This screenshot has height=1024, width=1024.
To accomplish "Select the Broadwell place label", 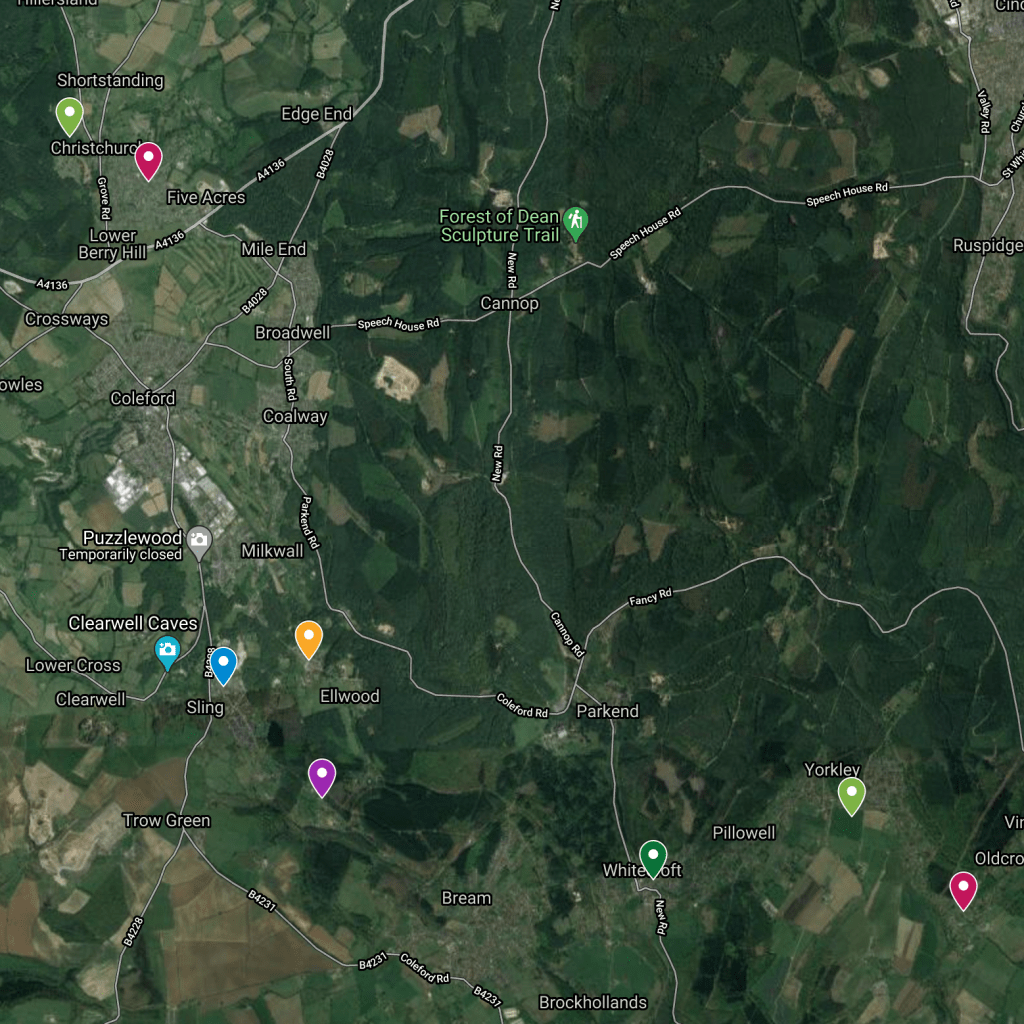I will point(293,332).
